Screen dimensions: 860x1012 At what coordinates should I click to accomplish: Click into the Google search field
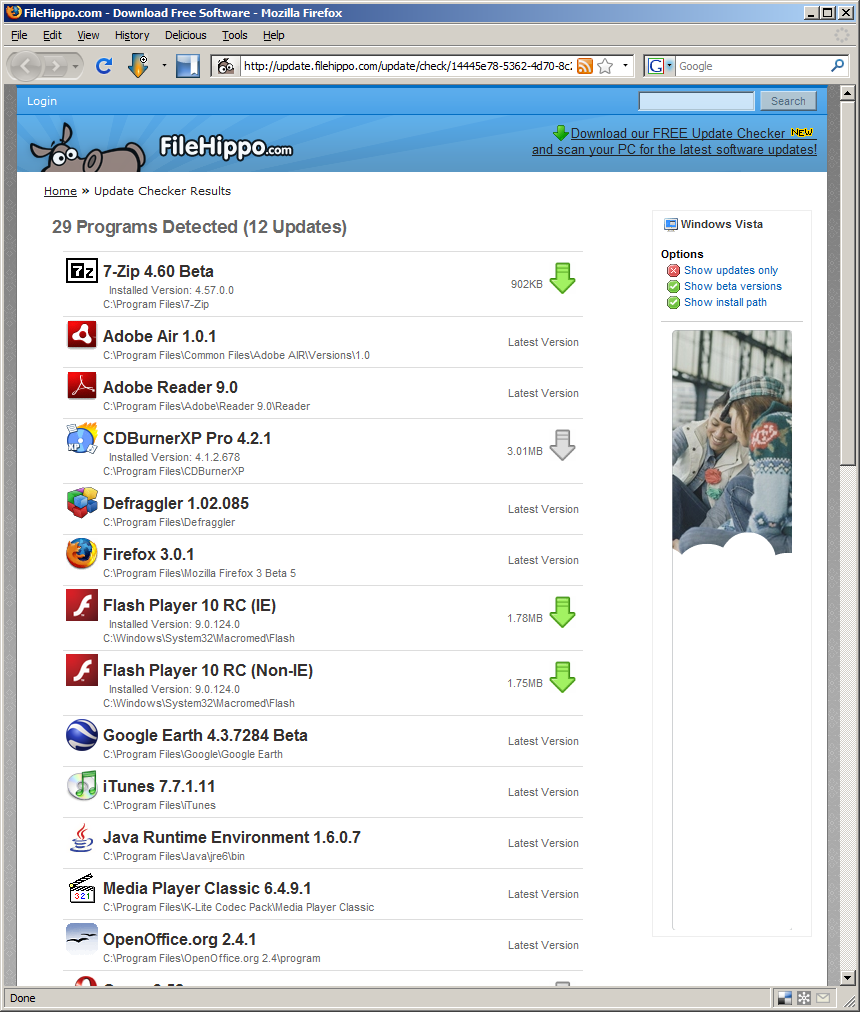click(753, 66)
